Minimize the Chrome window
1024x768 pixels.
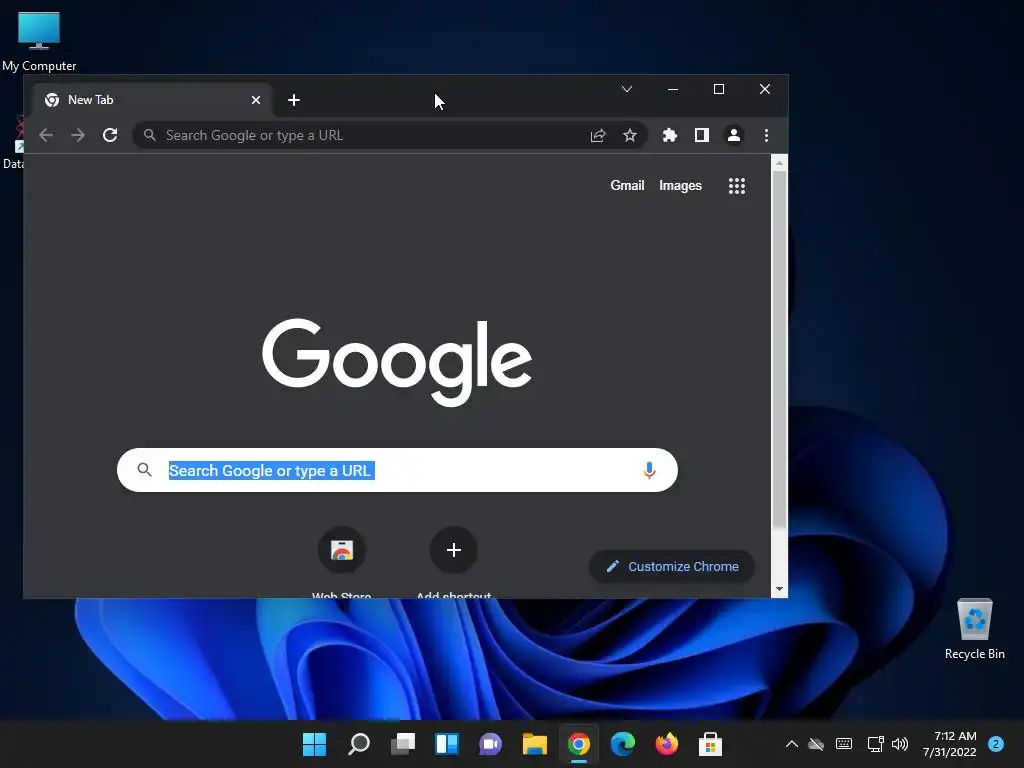[x=673, y=89]
